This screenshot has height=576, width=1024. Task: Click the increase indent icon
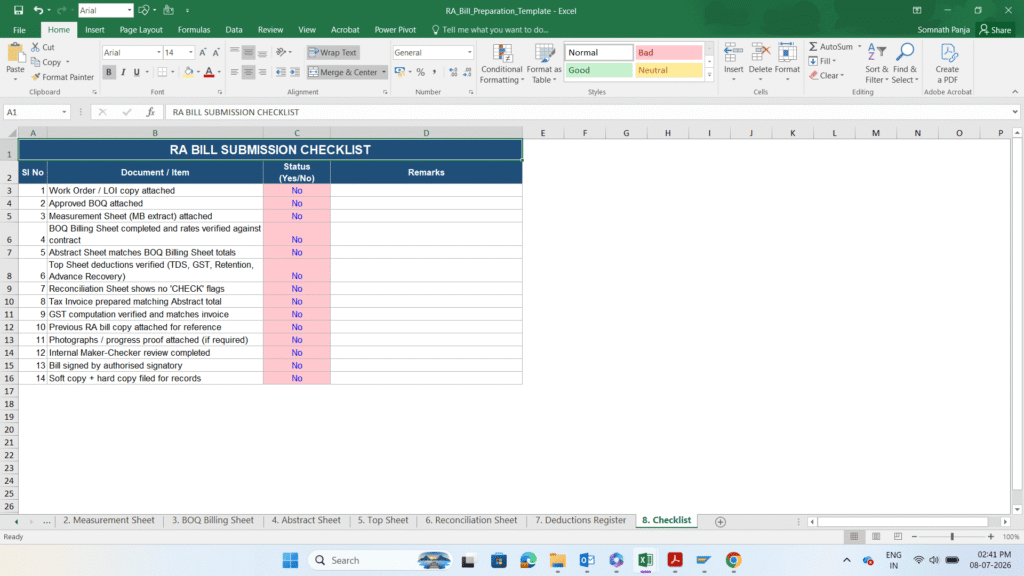click(x=295, y=72)
